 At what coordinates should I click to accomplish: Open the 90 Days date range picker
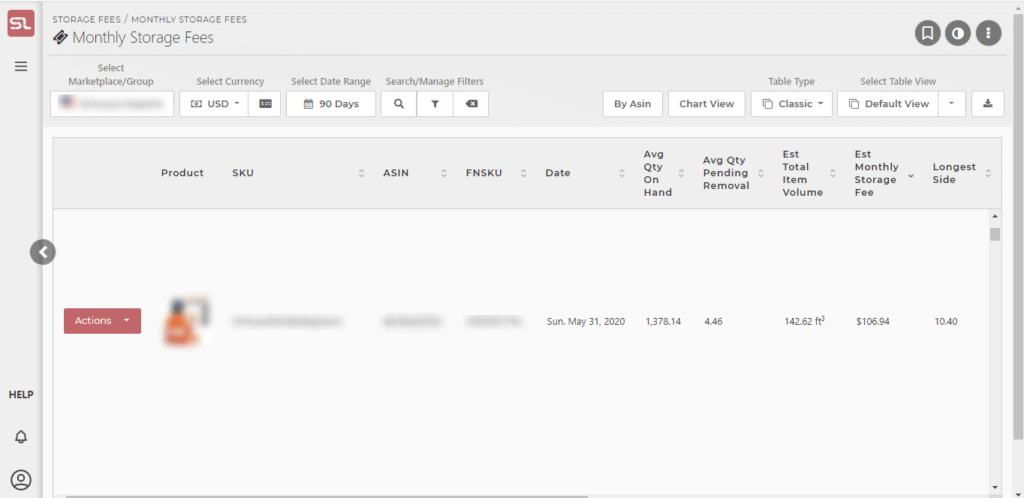point(331,104)
